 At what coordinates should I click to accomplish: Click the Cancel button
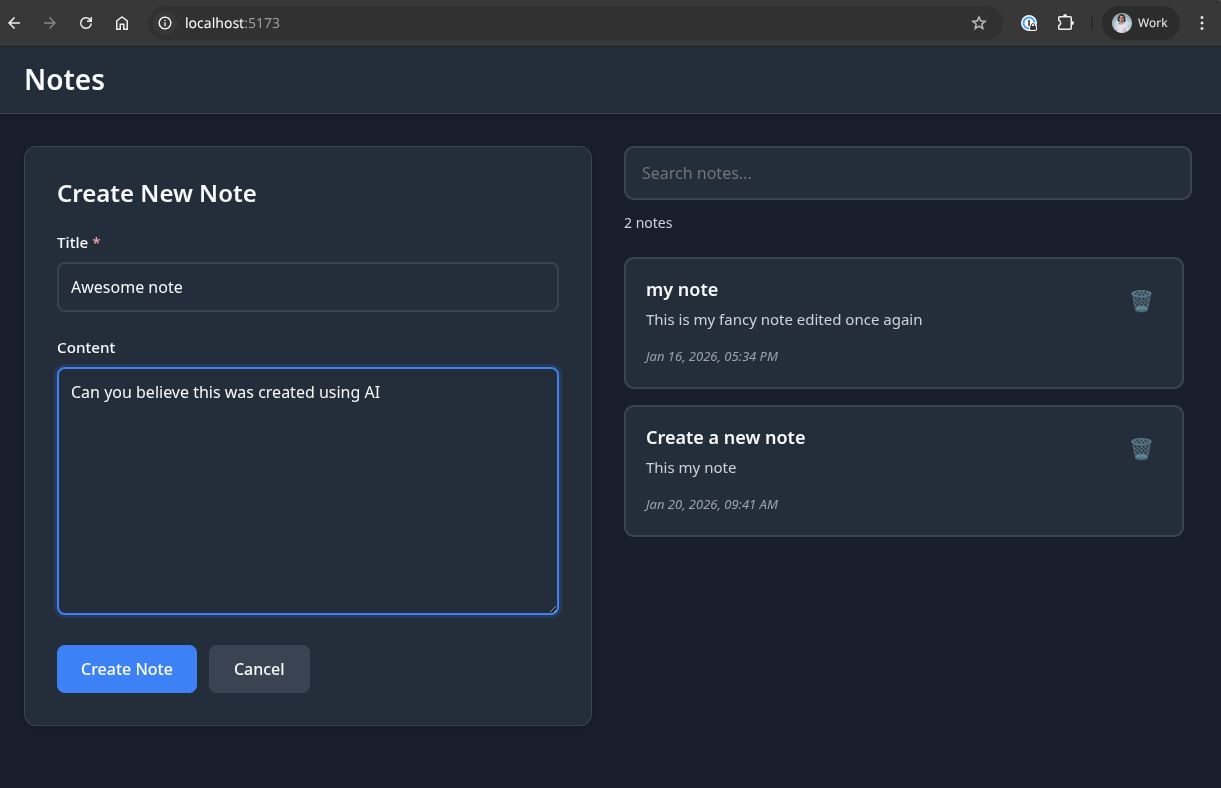point(259,669)
